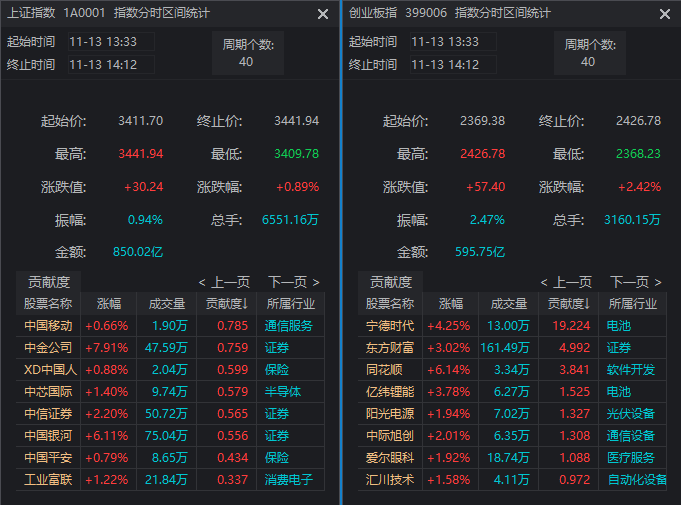Select the 贡献度 tab in left panel
Viewport: 681px width, 505px height.
(x=48, y=282)
